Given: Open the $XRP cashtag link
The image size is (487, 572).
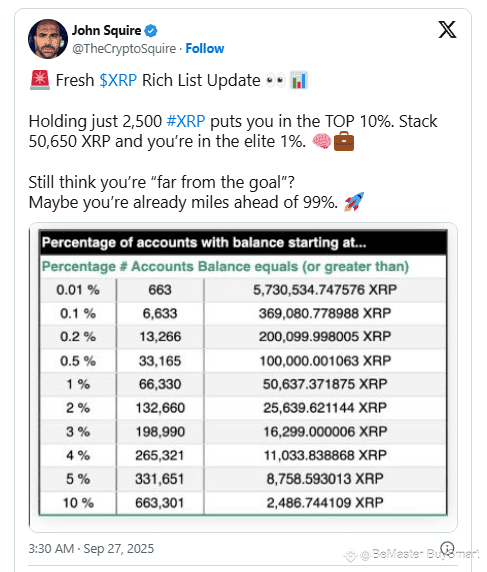Looking at the screenshot, I should point(118,81).
